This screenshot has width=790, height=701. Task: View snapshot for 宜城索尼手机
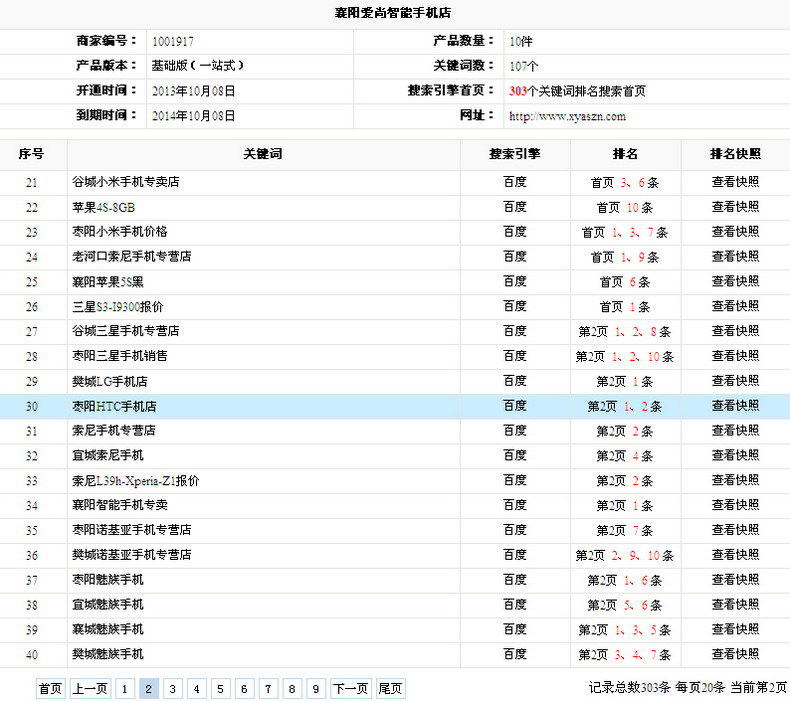pyautogui.click(x=735, y=455)
